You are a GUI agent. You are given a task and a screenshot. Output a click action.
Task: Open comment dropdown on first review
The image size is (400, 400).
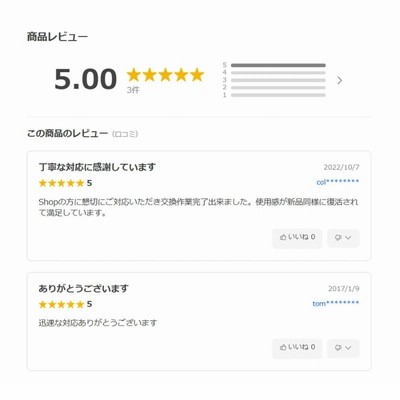click(x=343, y=238)
